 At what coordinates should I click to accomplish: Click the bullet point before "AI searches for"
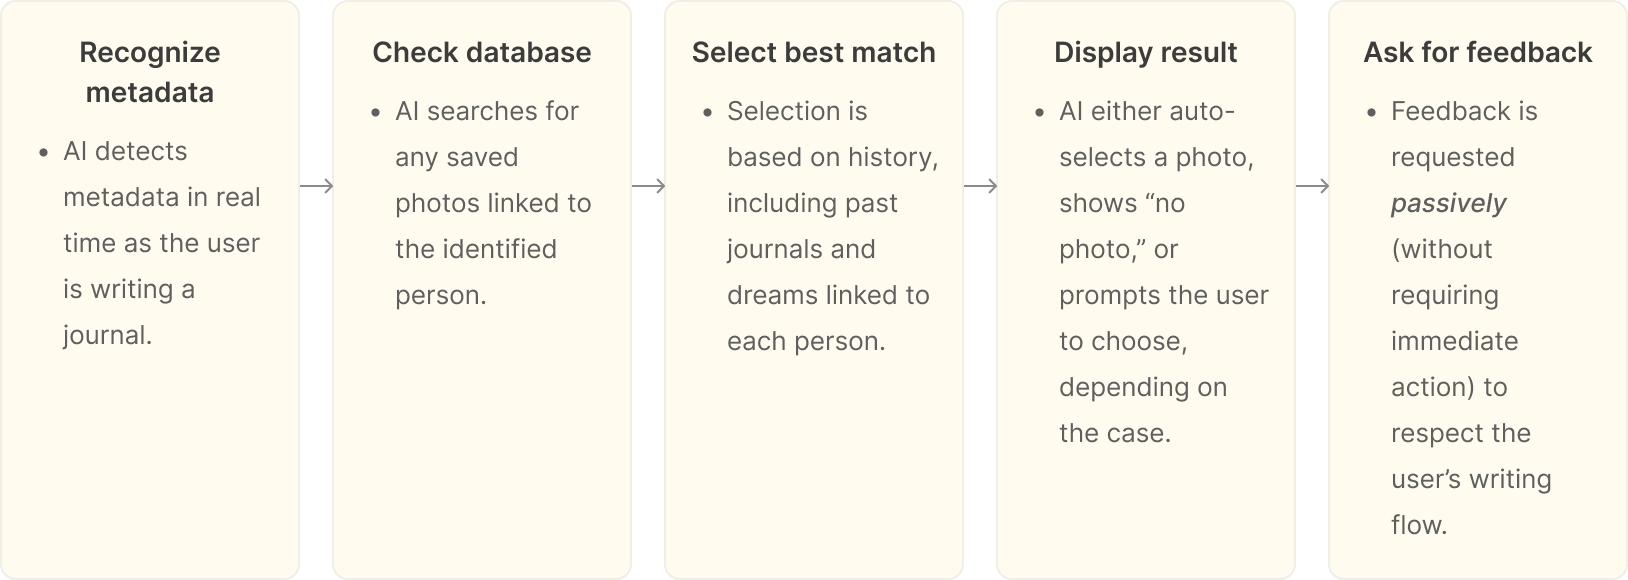click(376, 113)
